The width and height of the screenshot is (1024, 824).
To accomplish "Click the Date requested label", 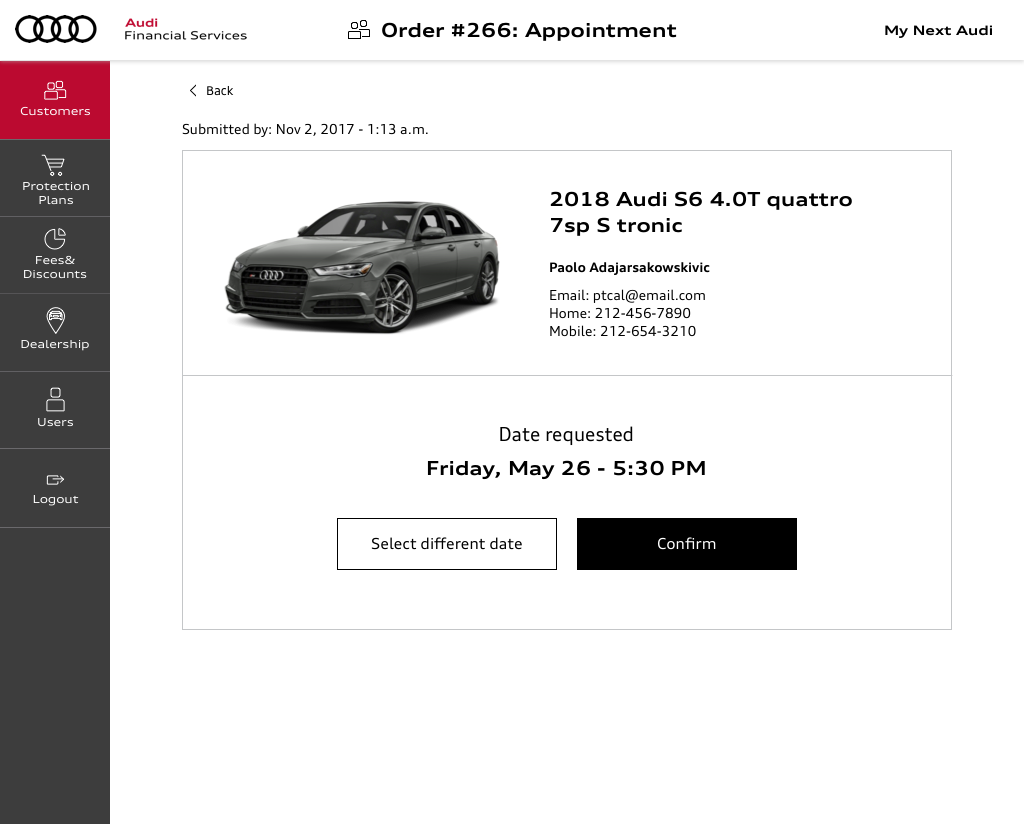I will tap(566, 435).
